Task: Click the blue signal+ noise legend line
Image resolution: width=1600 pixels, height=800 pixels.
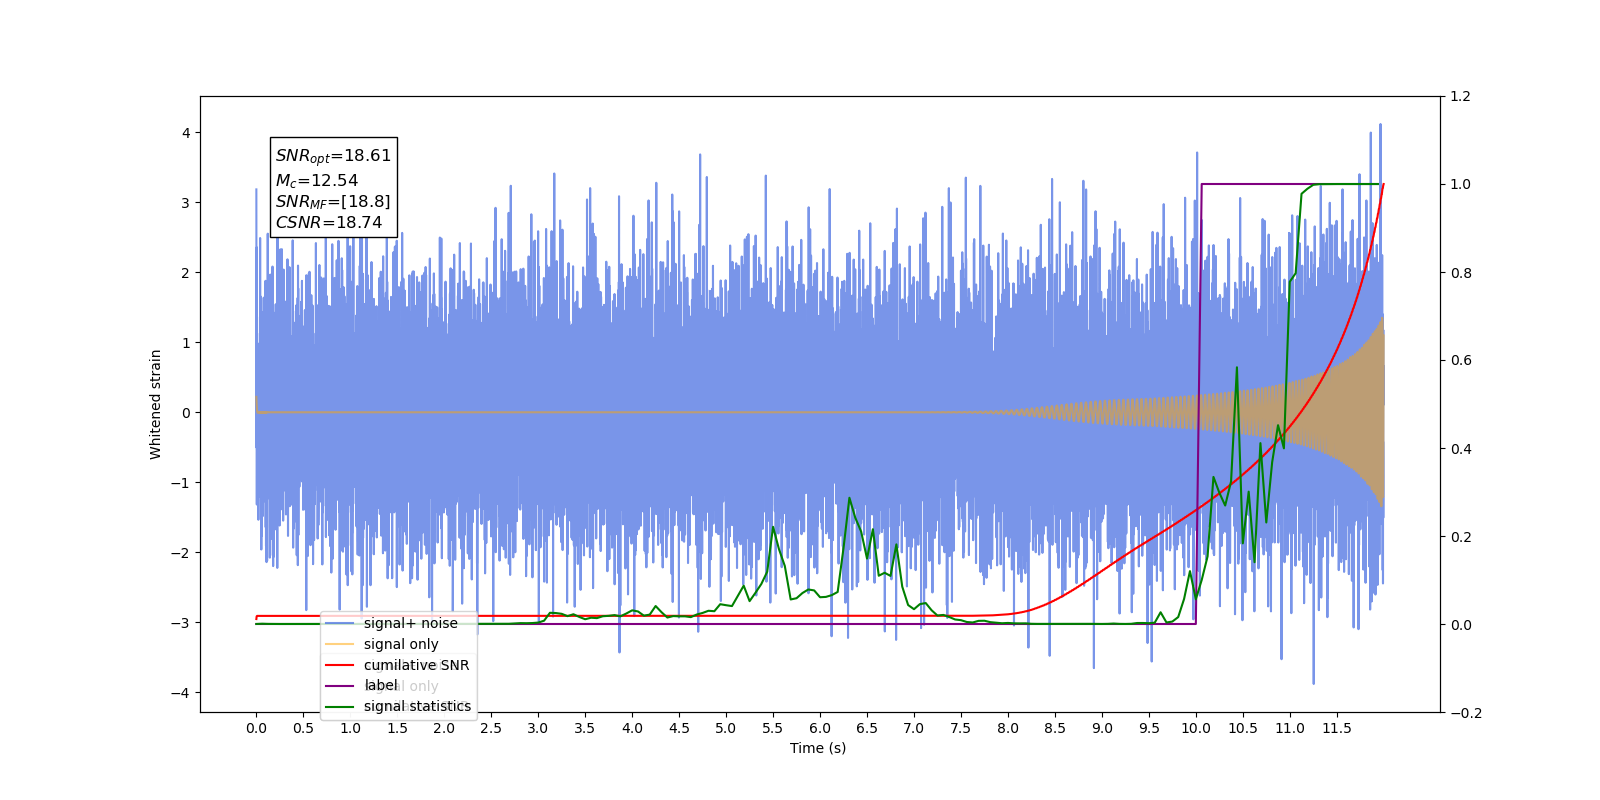Action: (x=340, y=623)
